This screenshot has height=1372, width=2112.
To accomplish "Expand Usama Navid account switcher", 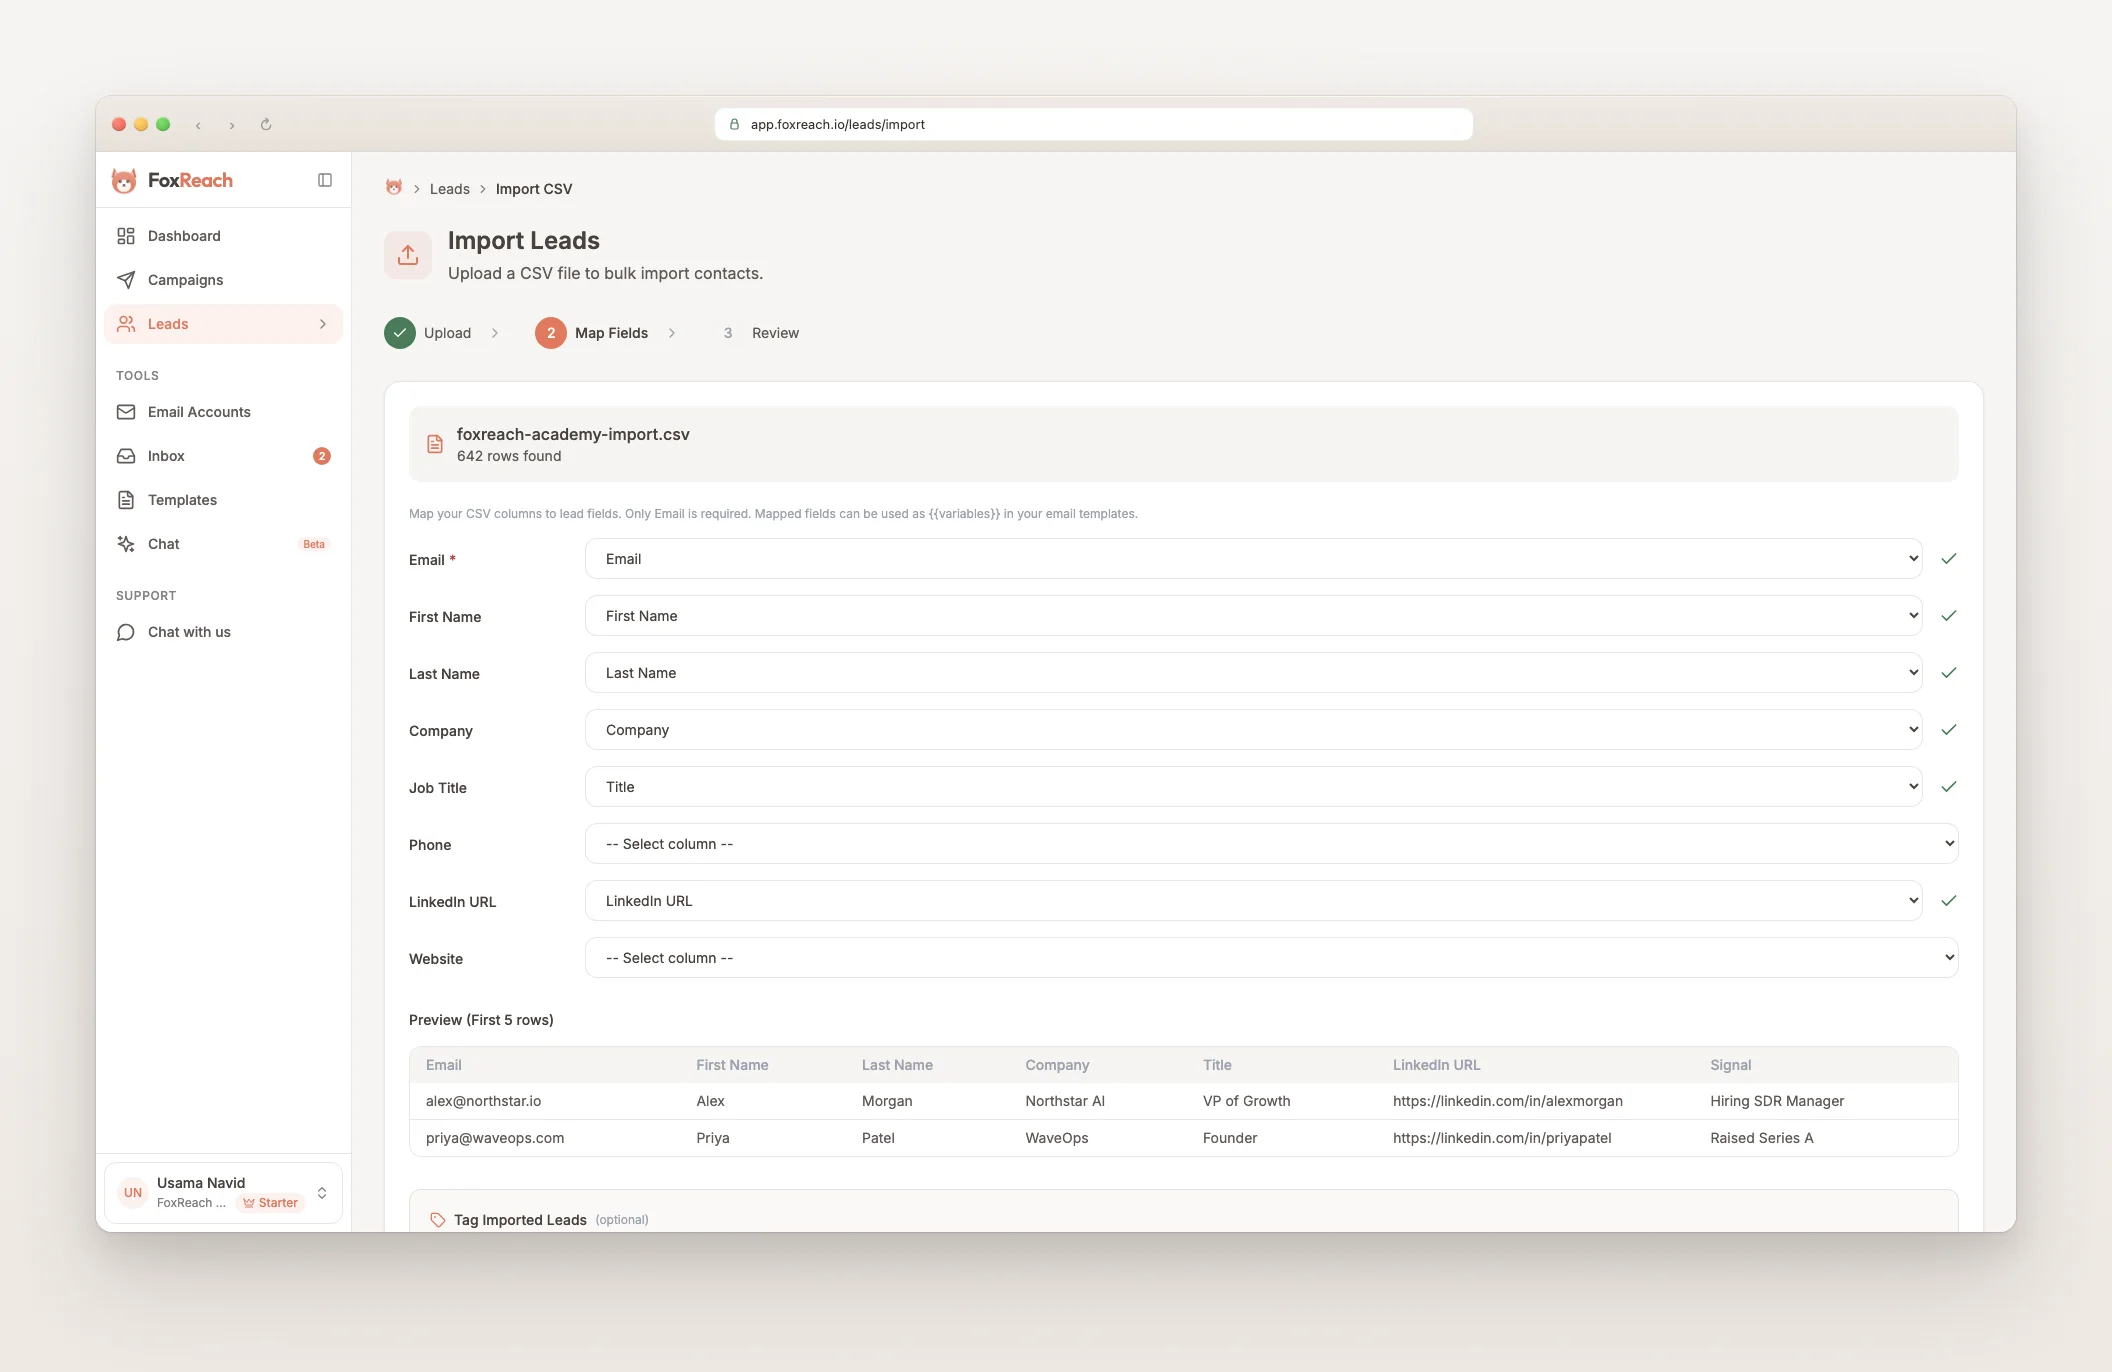I will 322,1193.
